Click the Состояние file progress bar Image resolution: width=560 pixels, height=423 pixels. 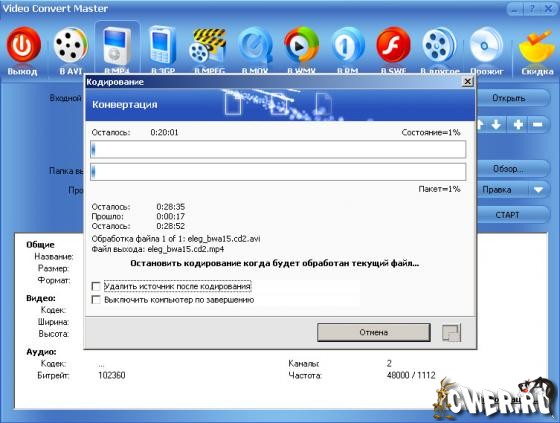278,149
